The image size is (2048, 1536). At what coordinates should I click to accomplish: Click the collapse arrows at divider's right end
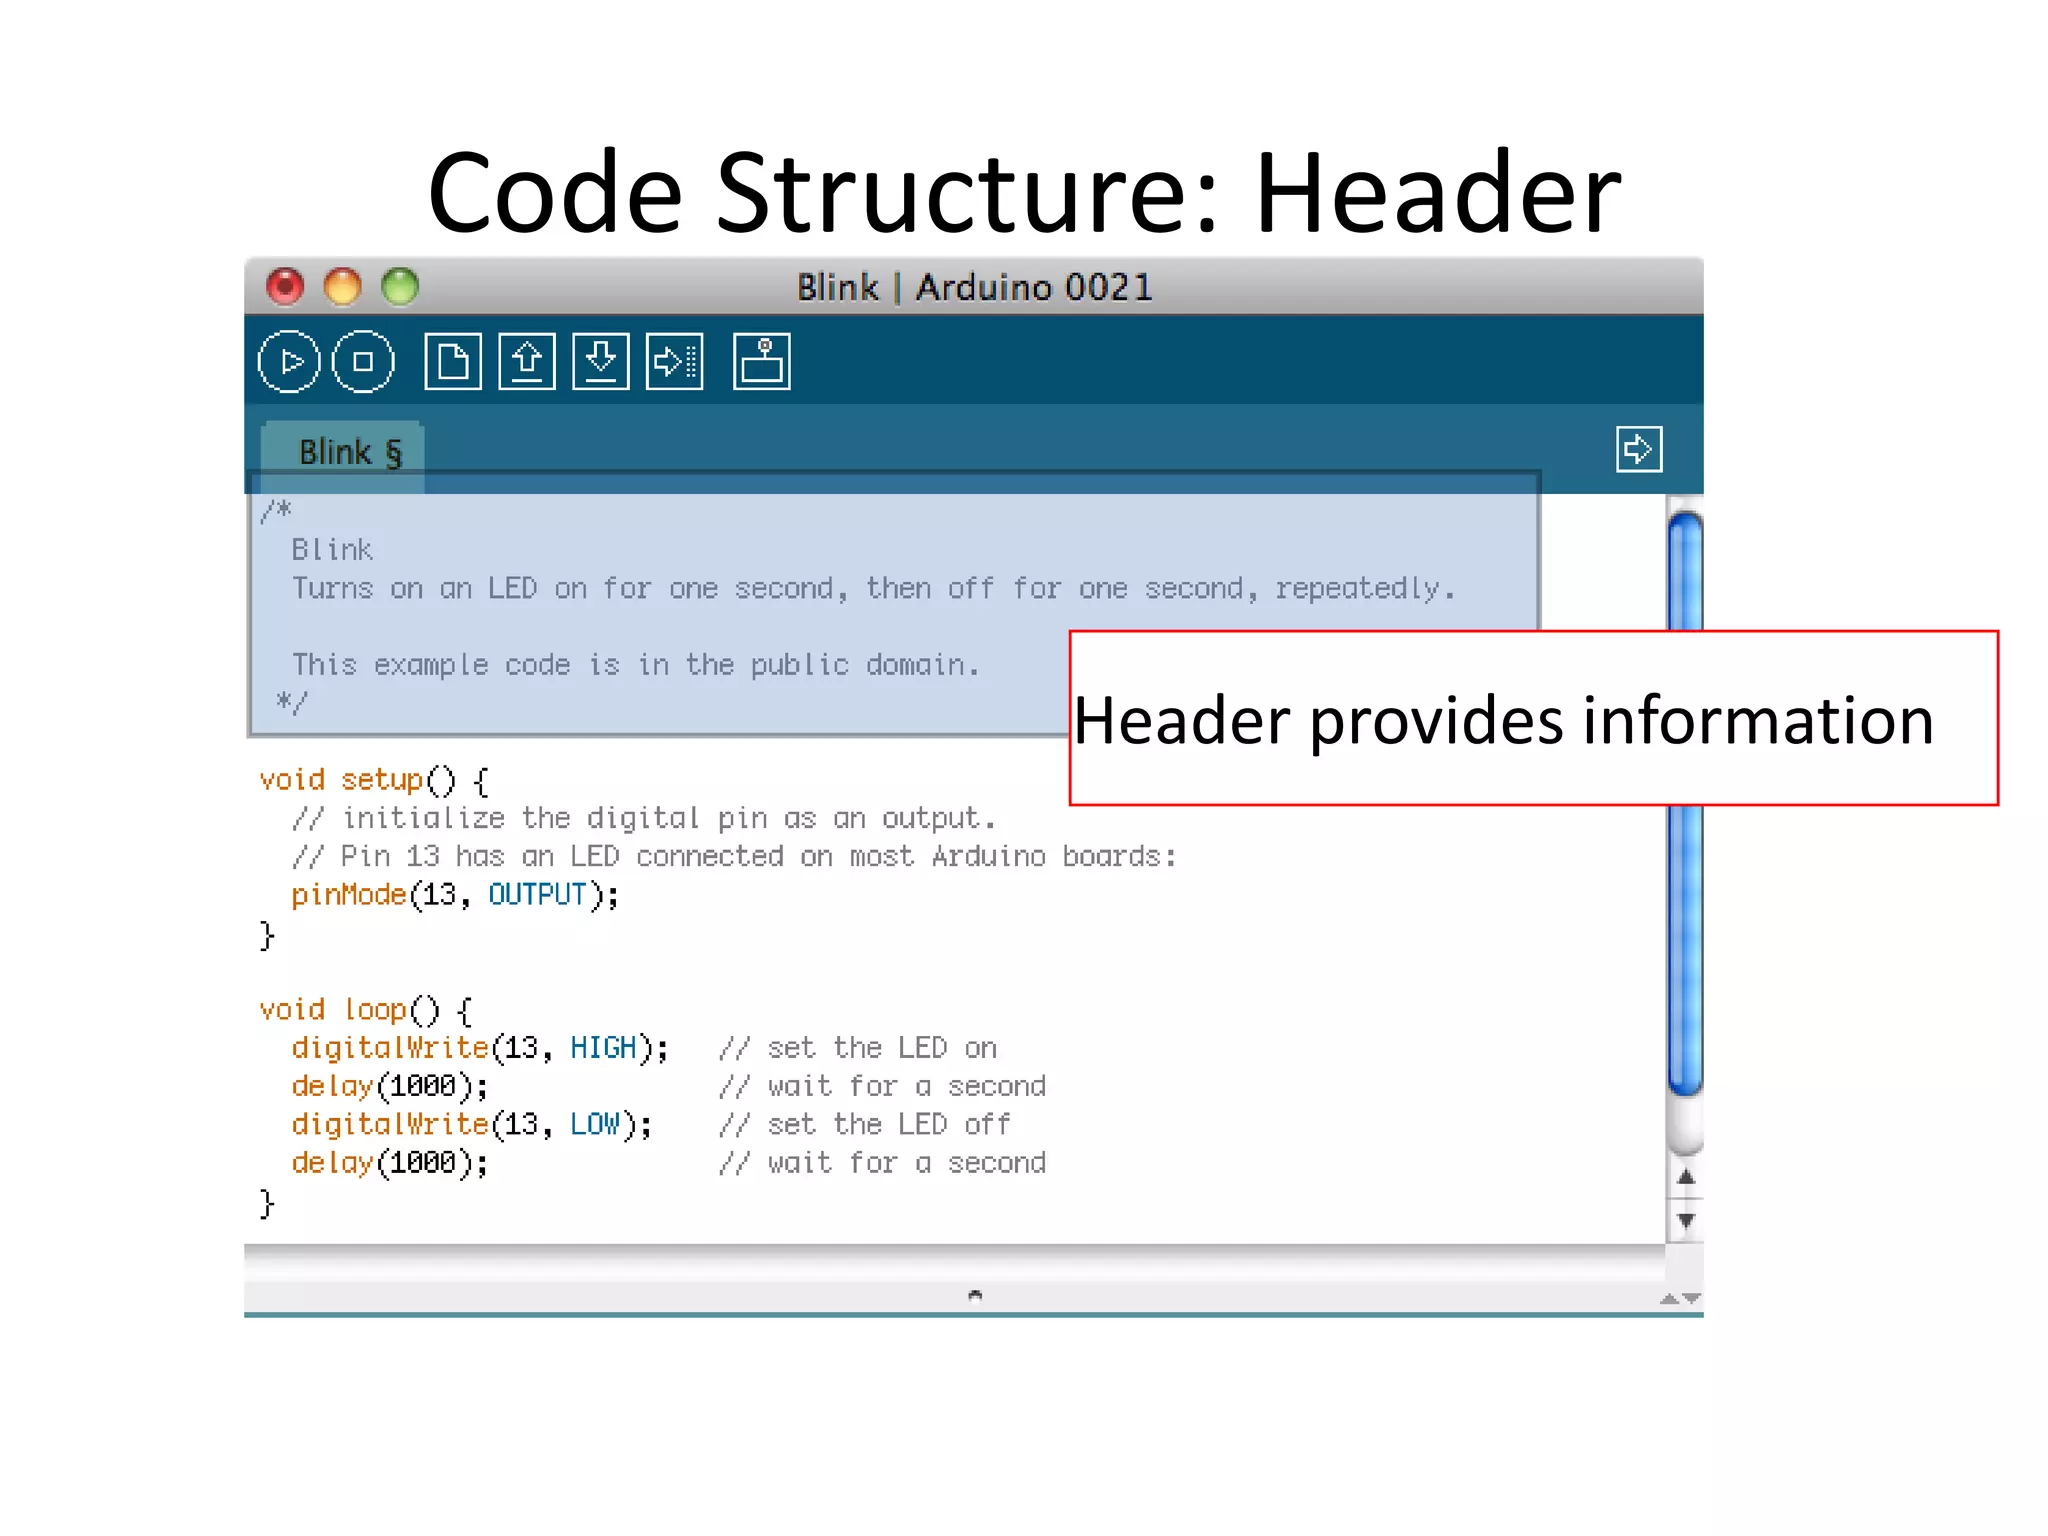coord(1679,1298)
